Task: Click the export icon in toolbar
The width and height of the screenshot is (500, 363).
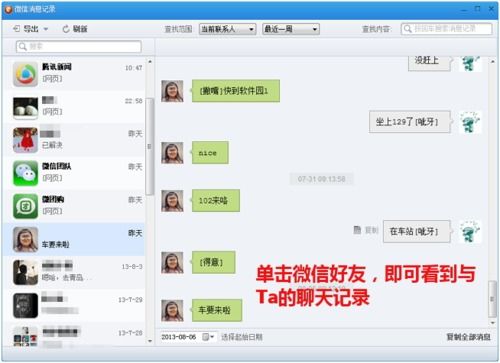Action: tap(16, 29)
